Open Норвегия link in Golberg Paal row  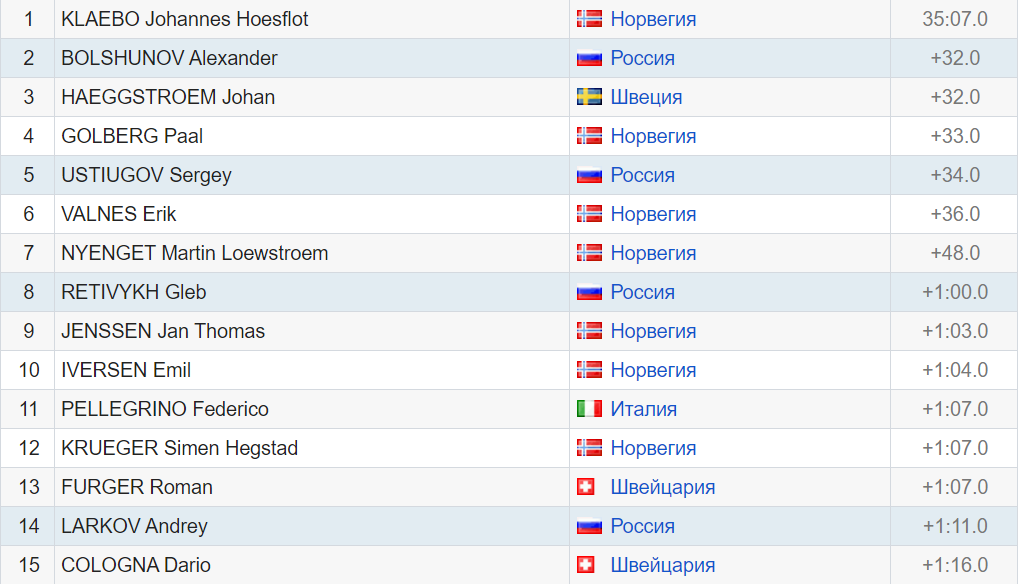coord(653,136)
